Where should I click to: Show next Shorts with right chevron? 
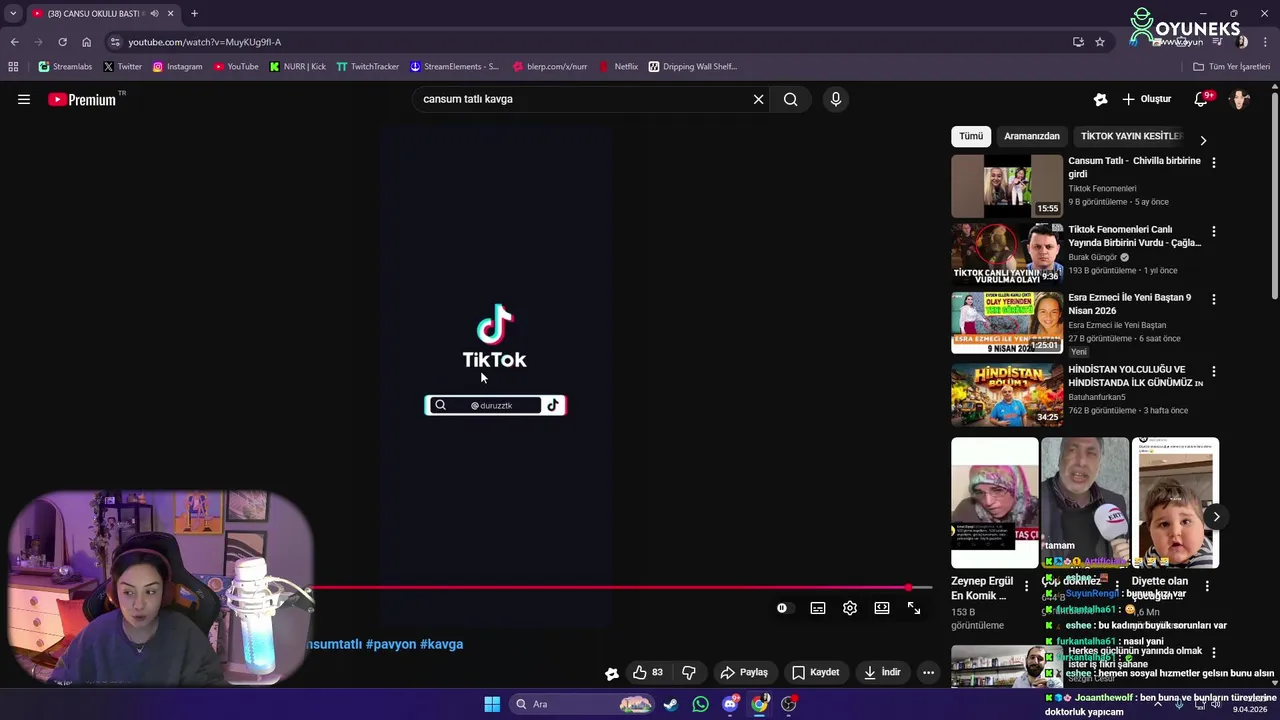(1216, 517)
